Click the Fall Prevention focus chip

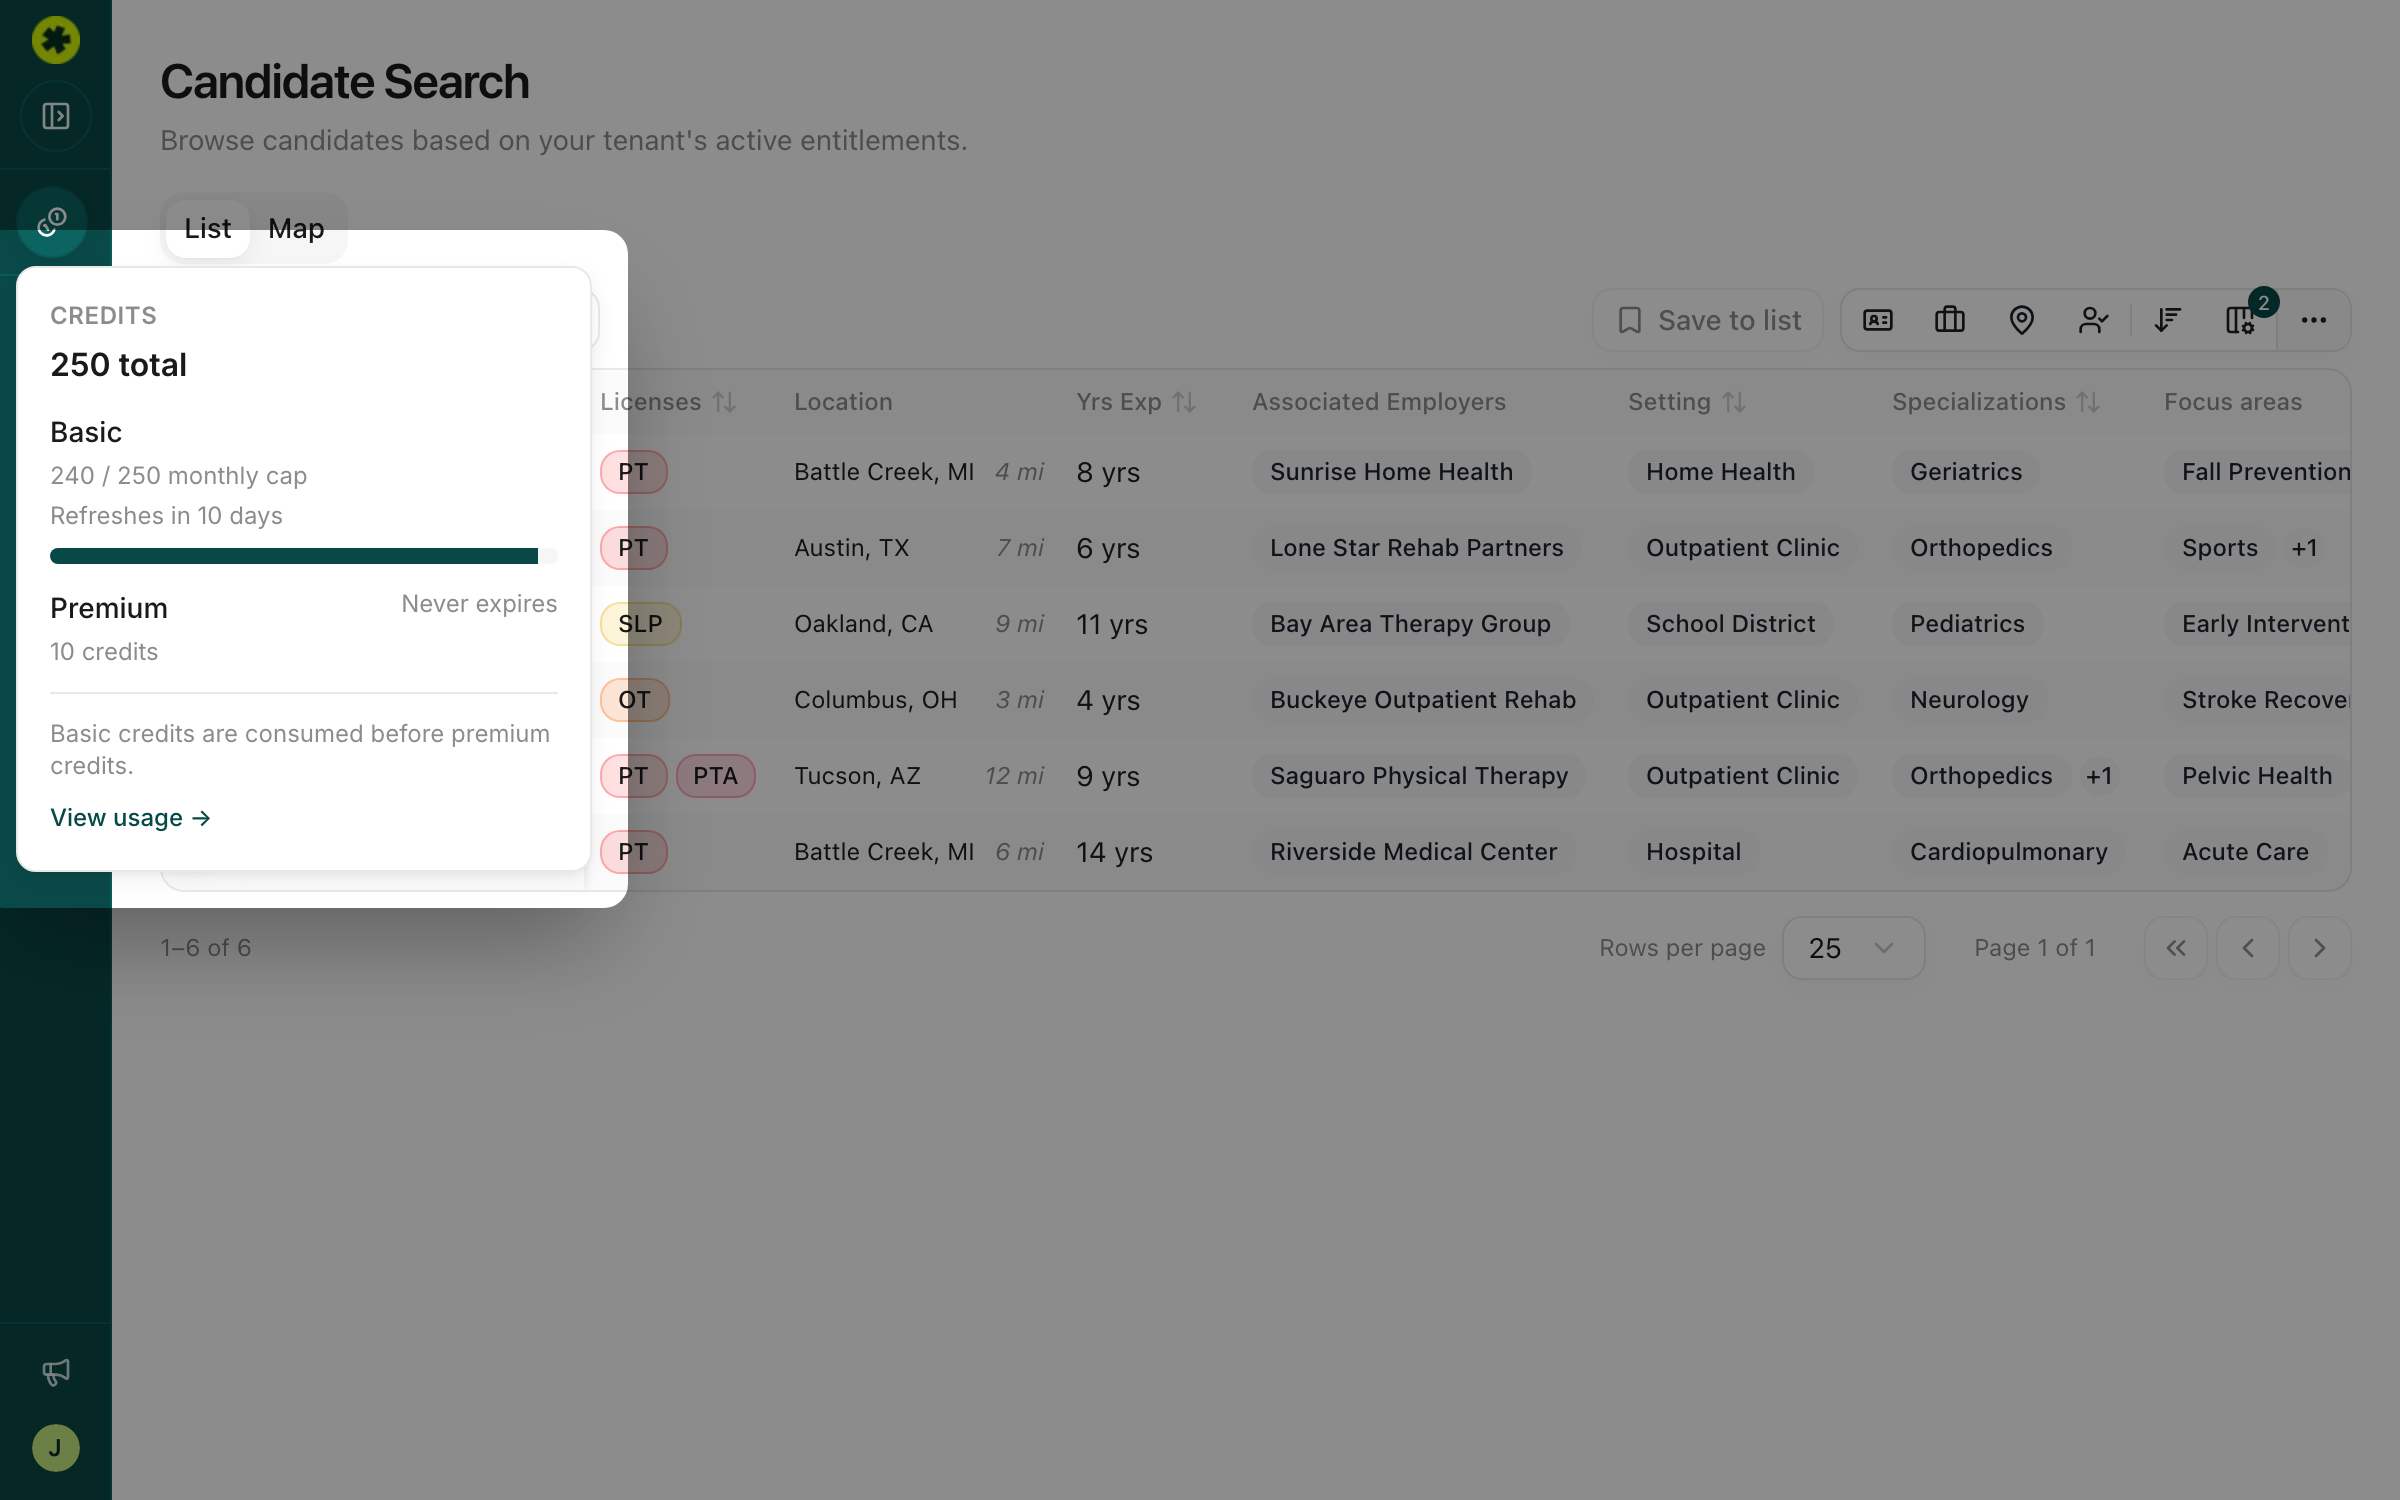tap(2258, 472)
